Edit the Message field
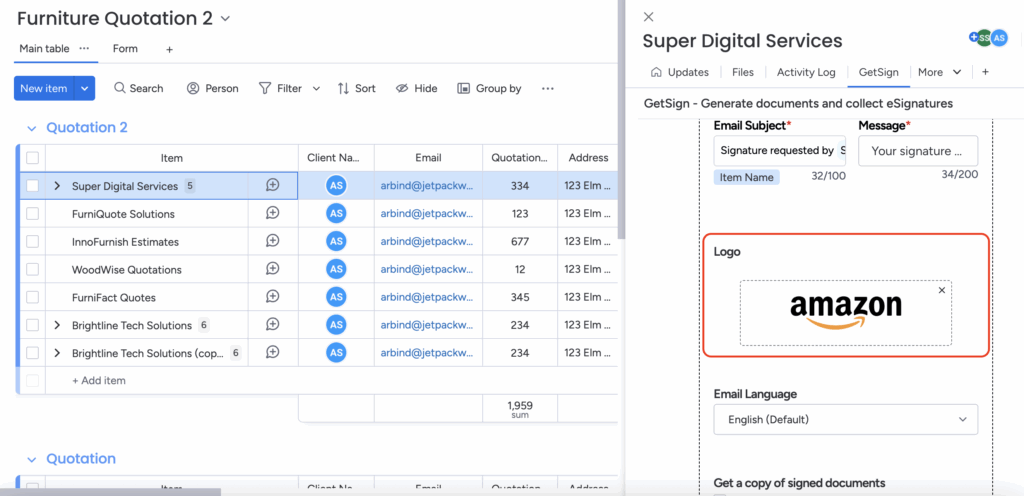The image size is (1024, 496). (x=918, y=151)
